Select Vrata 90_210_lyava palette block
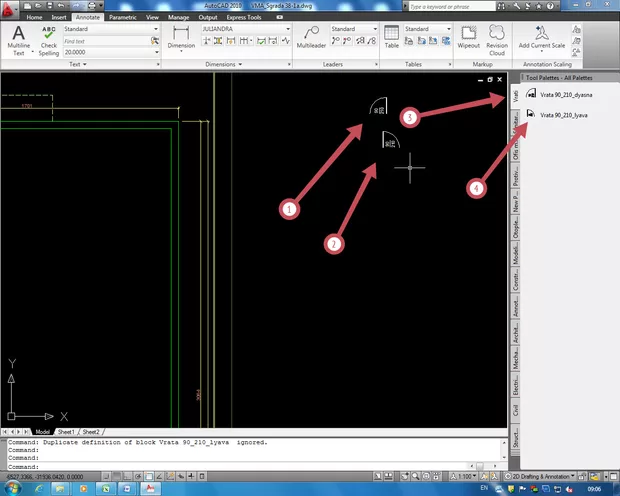This screenshot has width=620, height=496. pos(562,115)
